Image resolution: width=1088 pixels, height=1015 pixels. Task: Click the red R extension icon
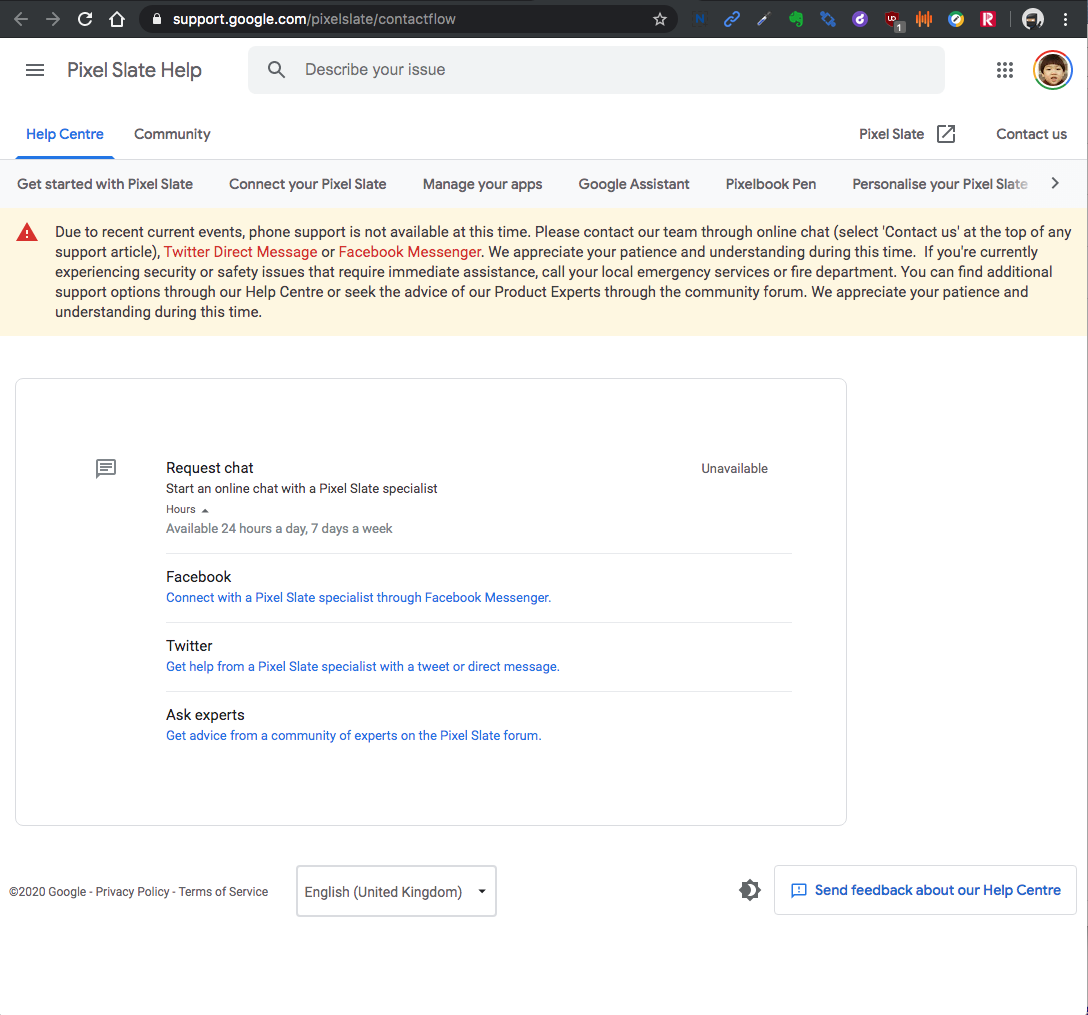click(x=987, y=19)
